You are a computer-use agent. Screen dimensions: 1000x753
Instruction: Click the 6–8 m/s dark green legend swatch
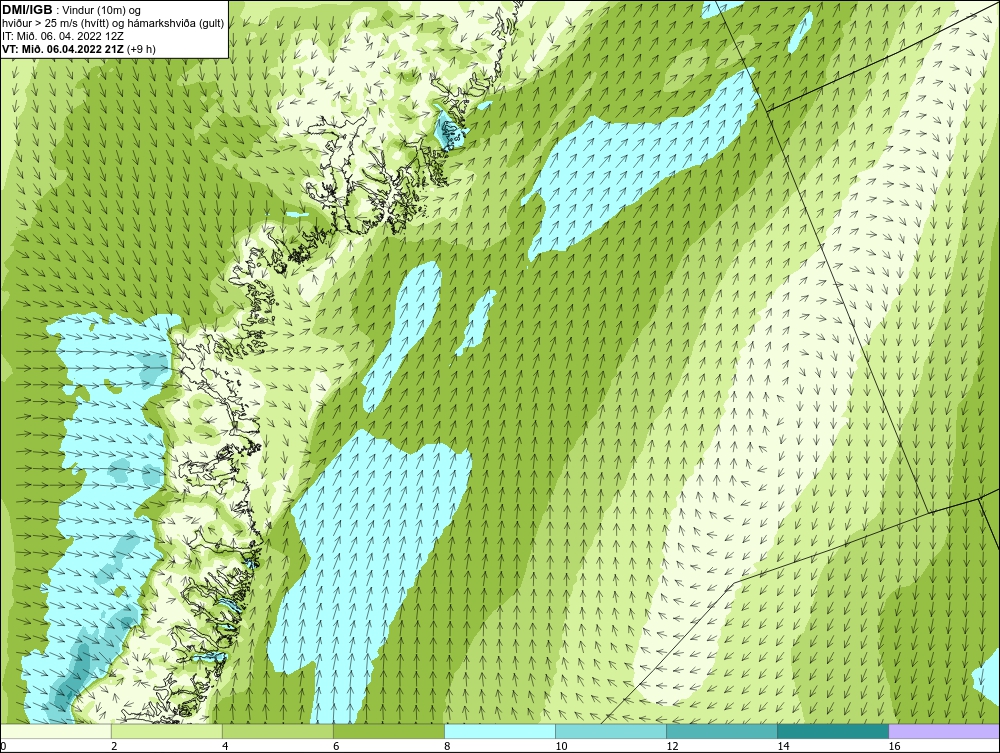tap(389, 731)
